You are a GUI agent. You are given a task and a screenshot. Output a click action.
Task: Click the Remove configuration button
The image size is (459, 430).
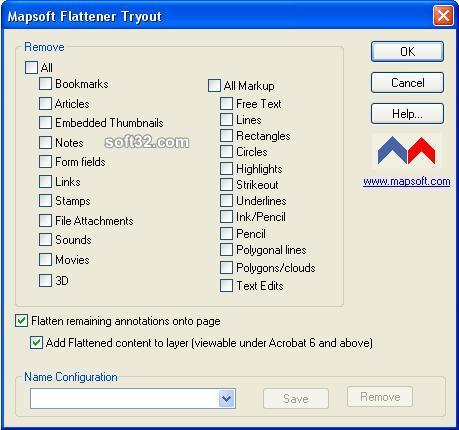pyautogui.click(x=380, y=397)
